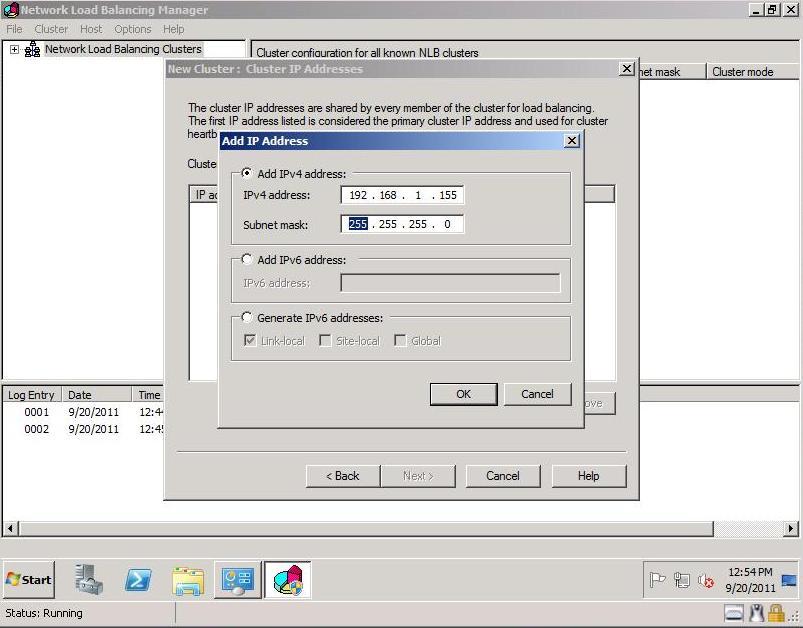Click the IPv4 address input field
Image resolution: width=803 pixels, height=628 pixels.
click(x=402, y=195)
